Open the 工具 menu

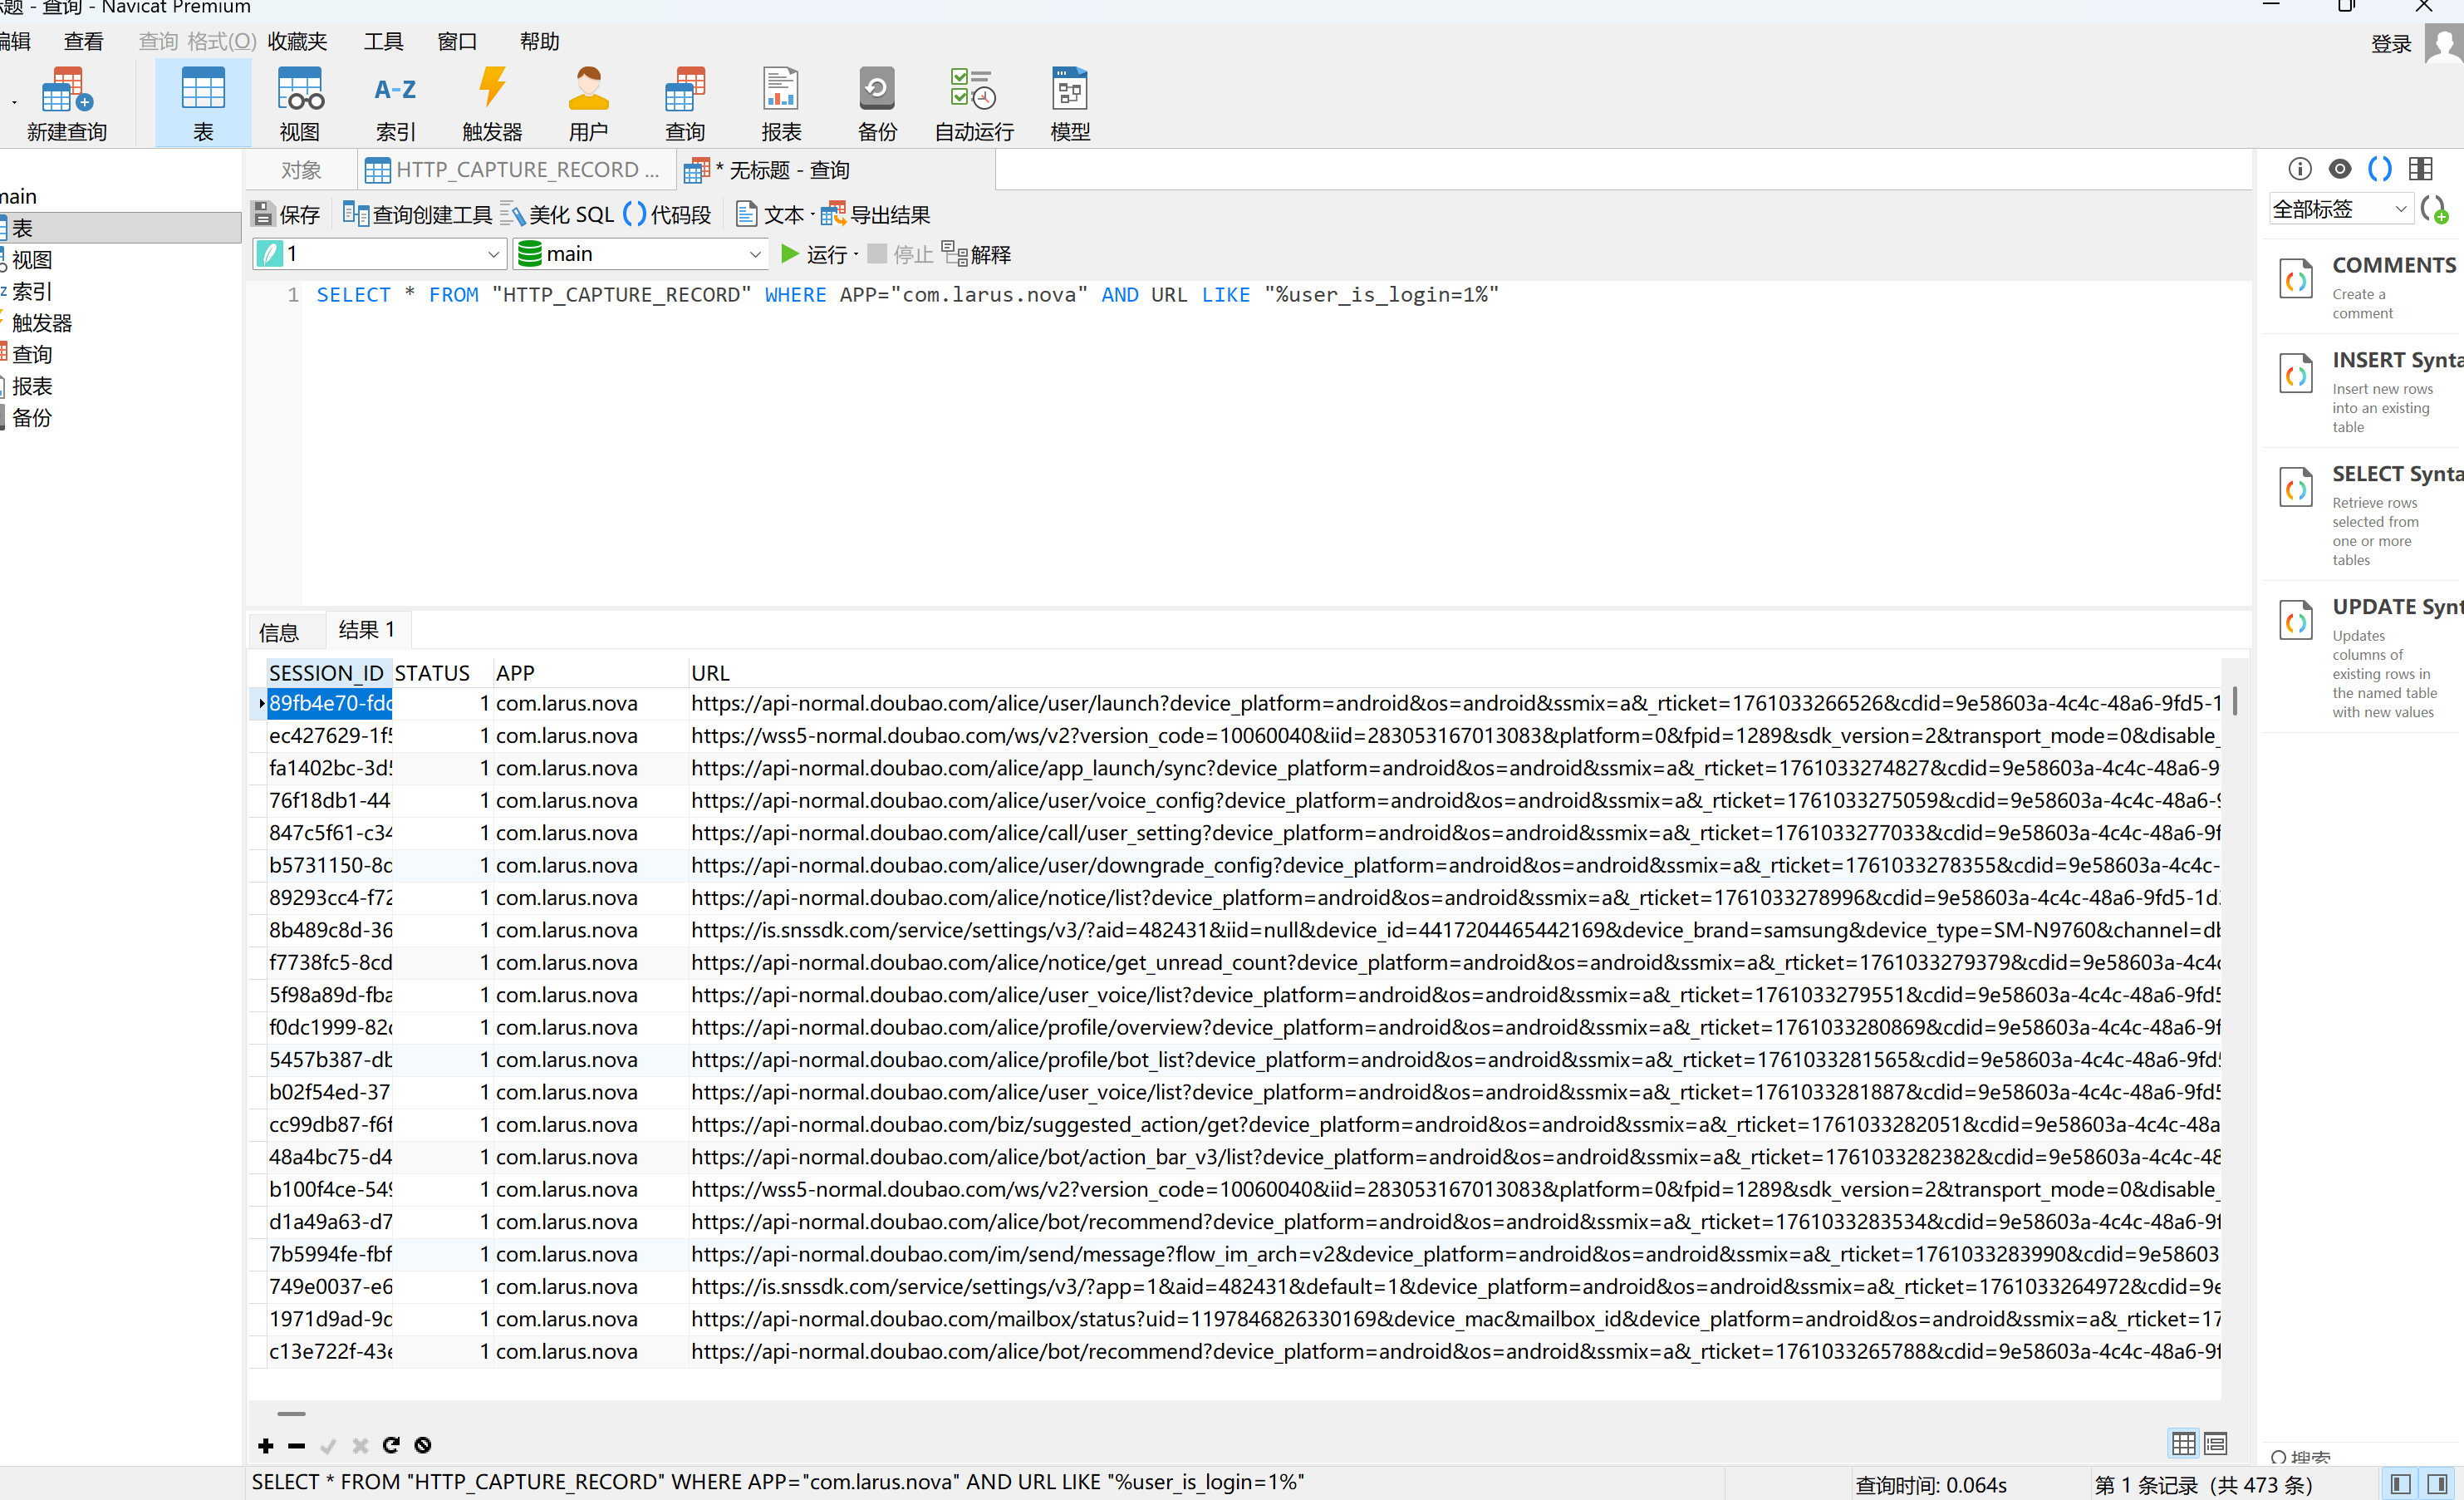click(382, 41)
